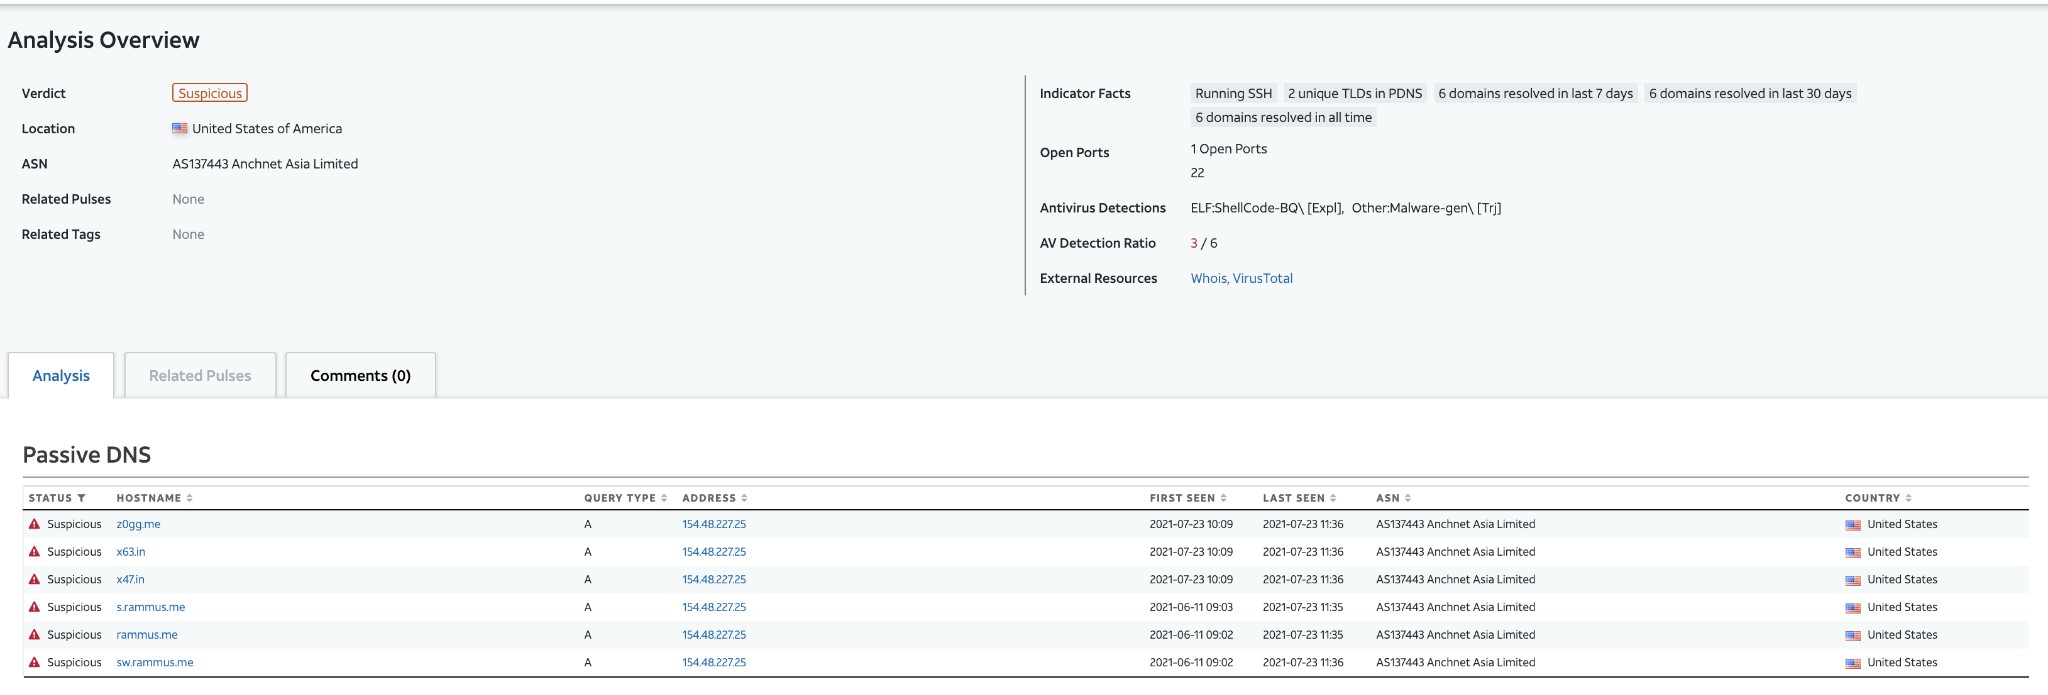Click the Status column filter icon
2048x695 pixels.
[x=81, y=498]
